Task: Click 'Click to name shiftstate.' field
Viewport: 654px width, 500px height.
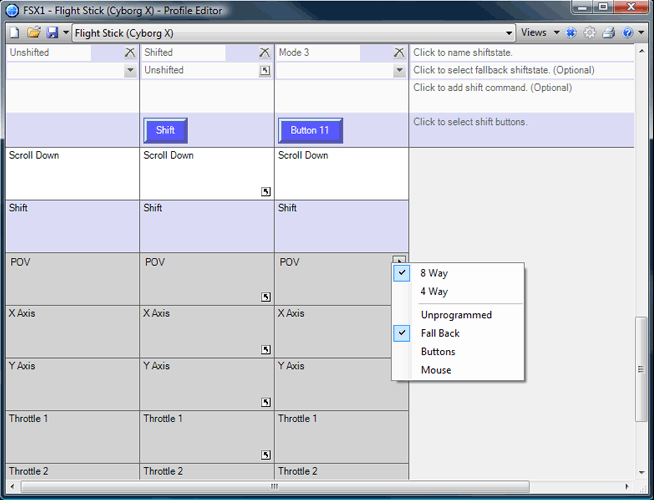Action: click(x=522, y=53)
